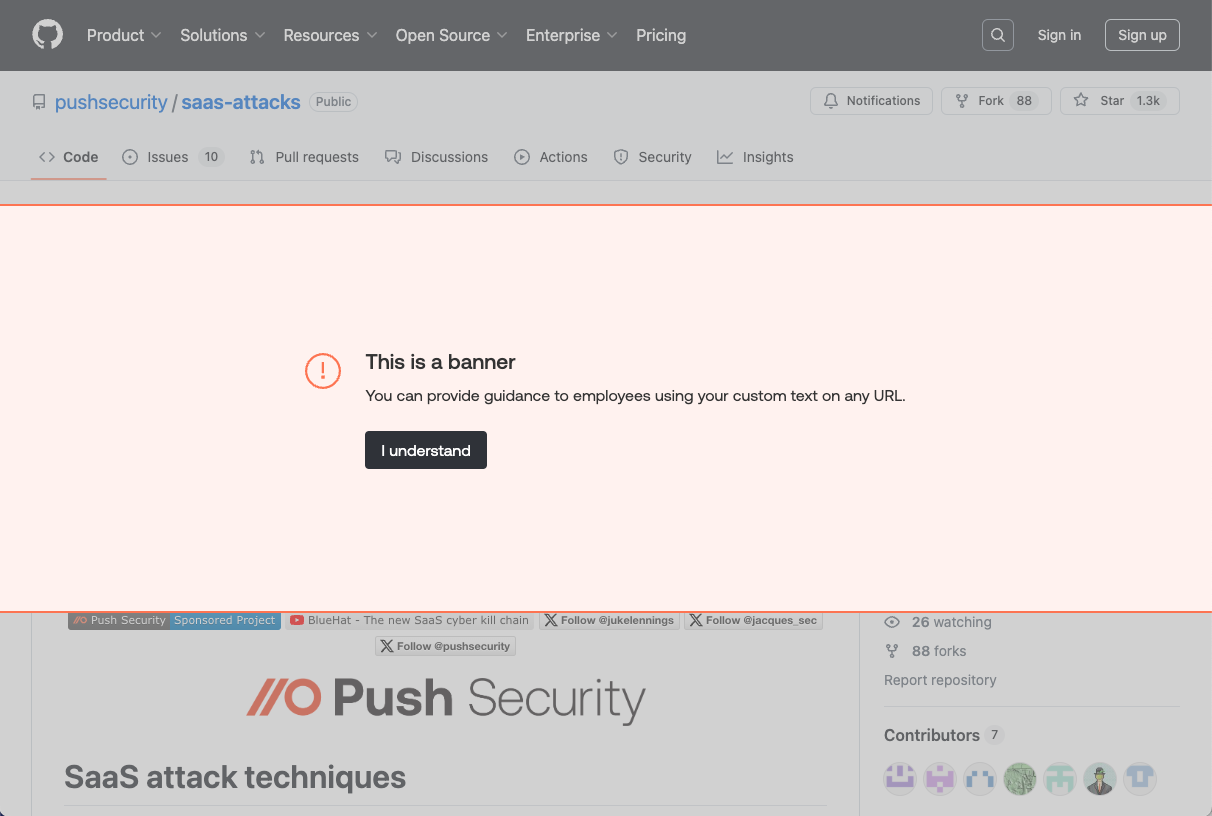Switch to the Code tab
The height and width of the screenshot is (816, 1212).
tap(69, 157)
